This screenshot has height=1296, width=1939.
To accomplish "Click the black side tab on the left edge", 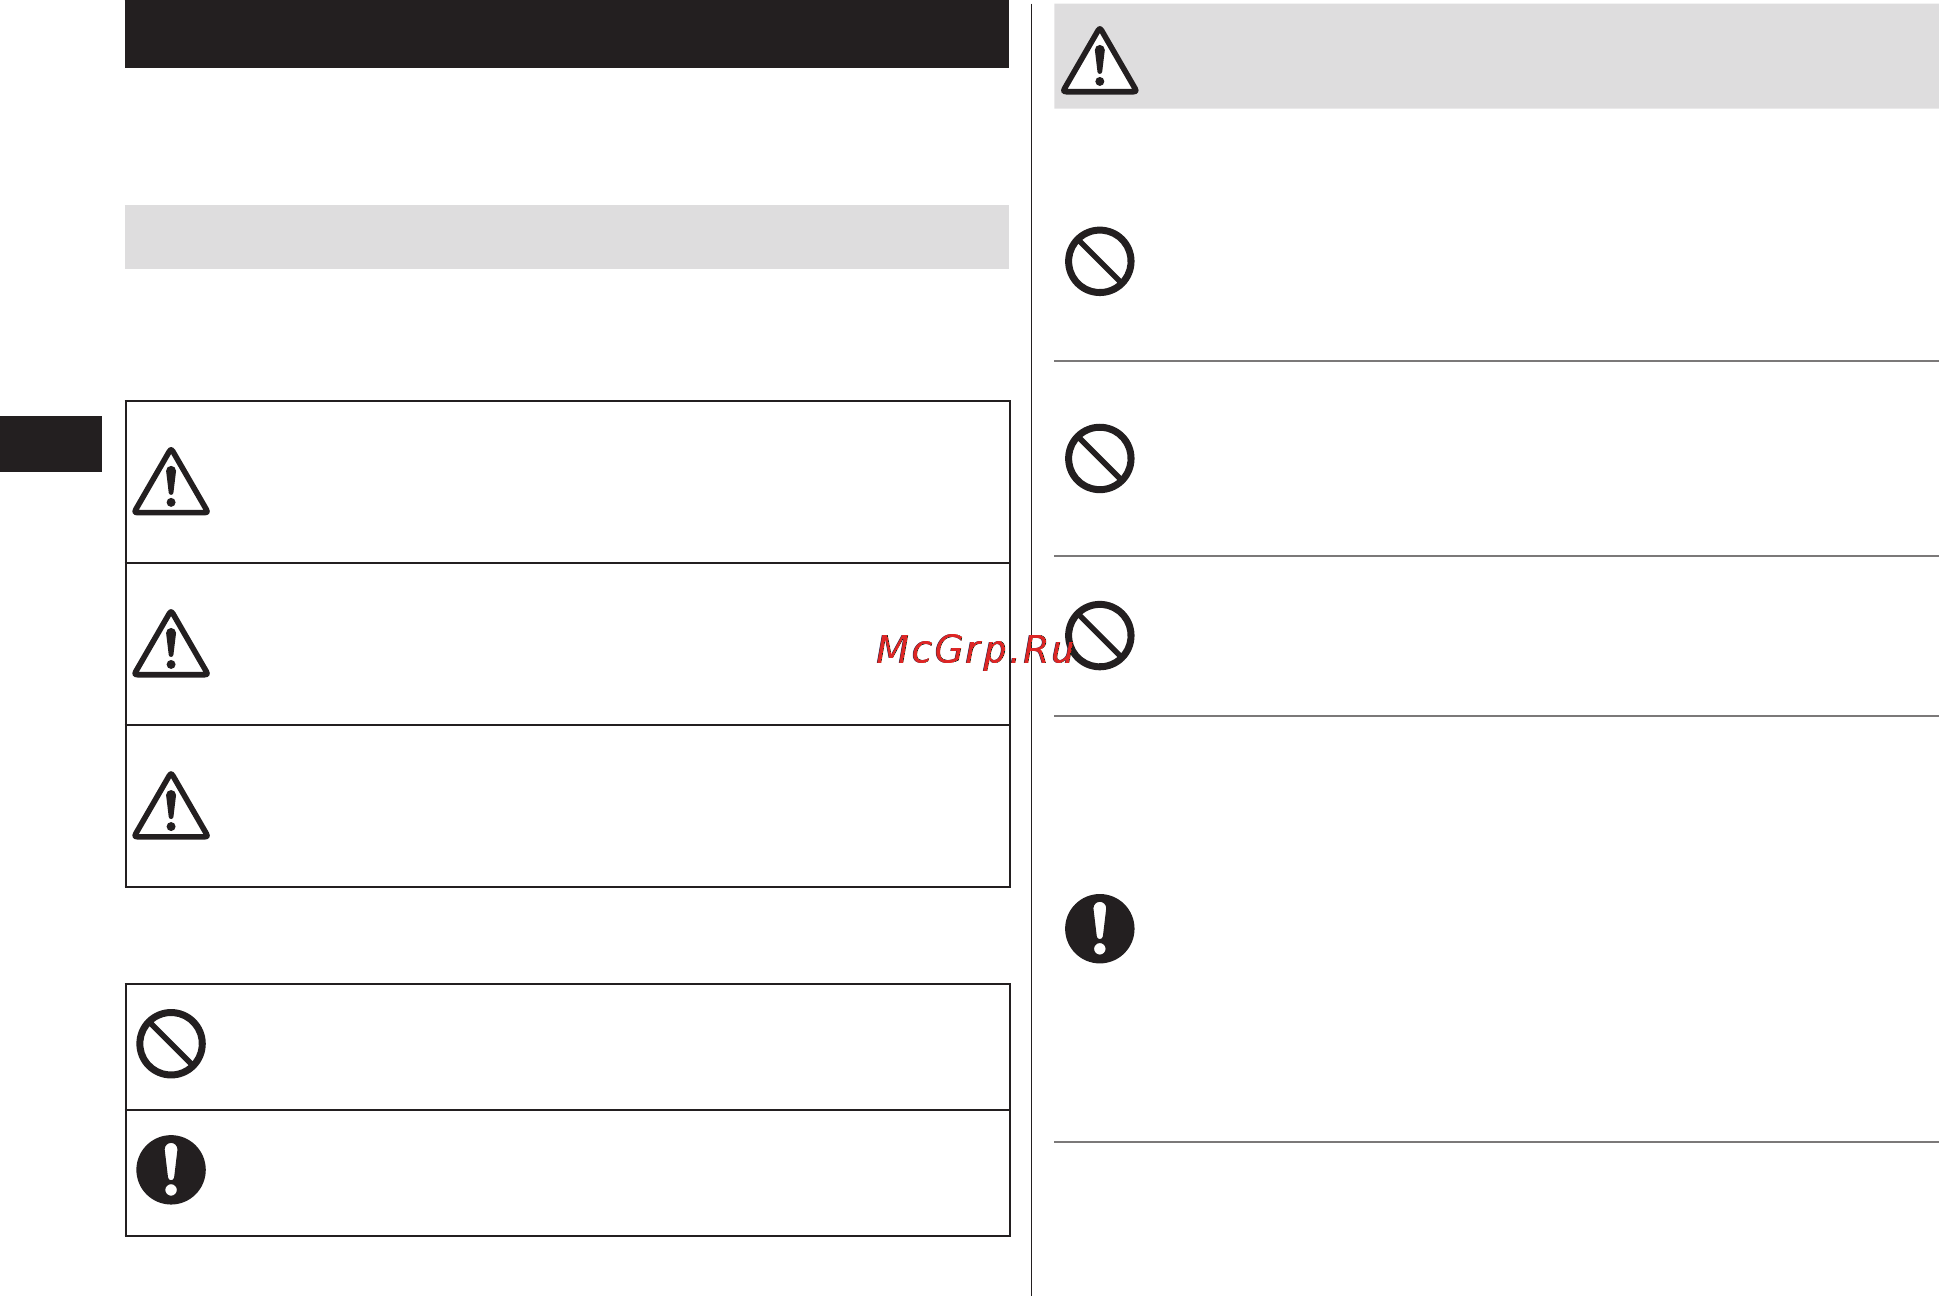I will tap(51, 444).
